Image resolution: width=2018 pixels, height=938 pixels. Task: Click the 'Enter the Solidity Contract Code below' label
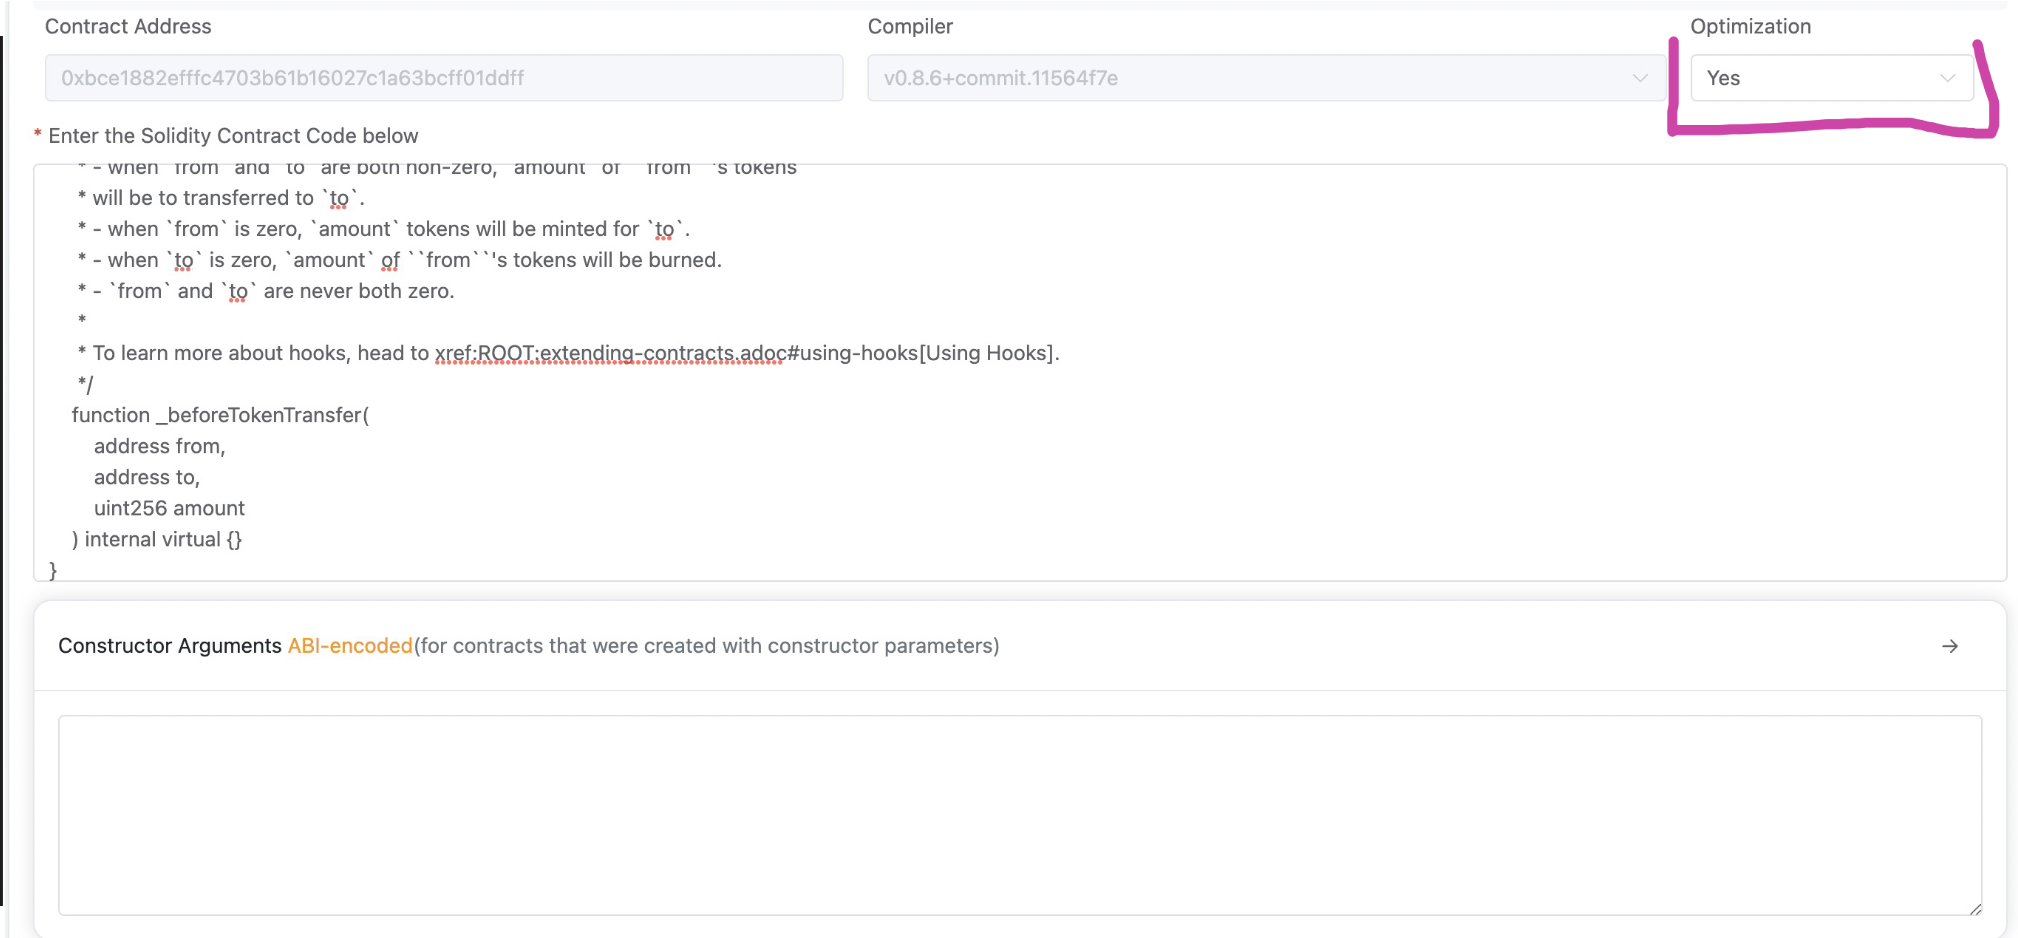pyautogui.click(x=233, y=136)
